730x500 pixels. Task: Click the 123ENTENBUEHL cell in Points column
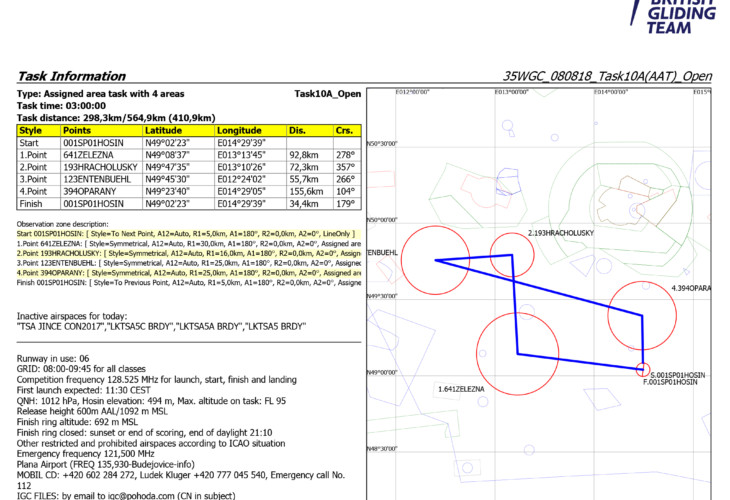(100, 180)
